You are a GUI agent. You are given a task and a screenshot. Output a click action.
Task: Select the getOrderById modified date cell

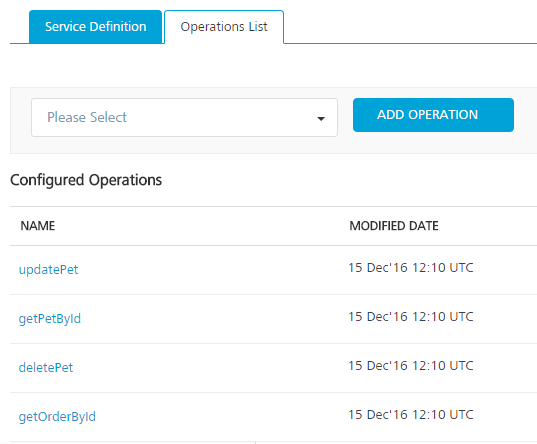(411, 415)
